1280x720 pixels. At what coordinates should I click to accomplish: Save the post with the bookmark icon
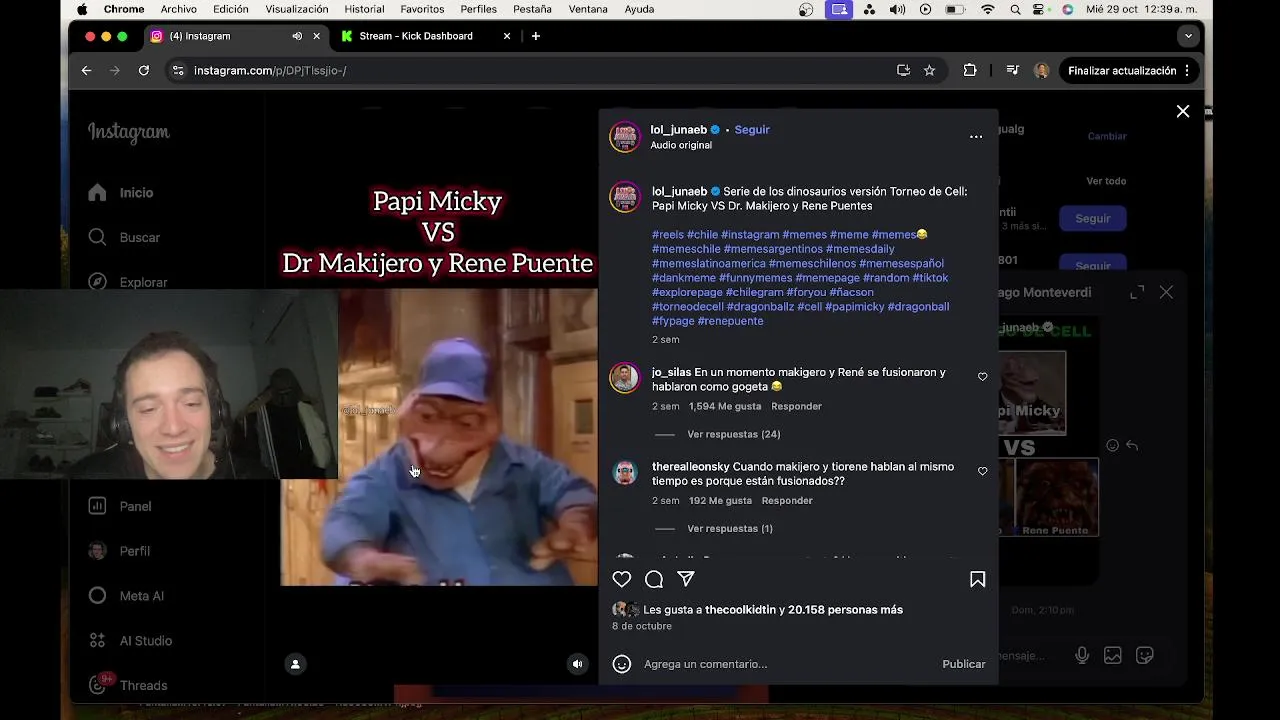pyautogui.click(x=978, y=579)
